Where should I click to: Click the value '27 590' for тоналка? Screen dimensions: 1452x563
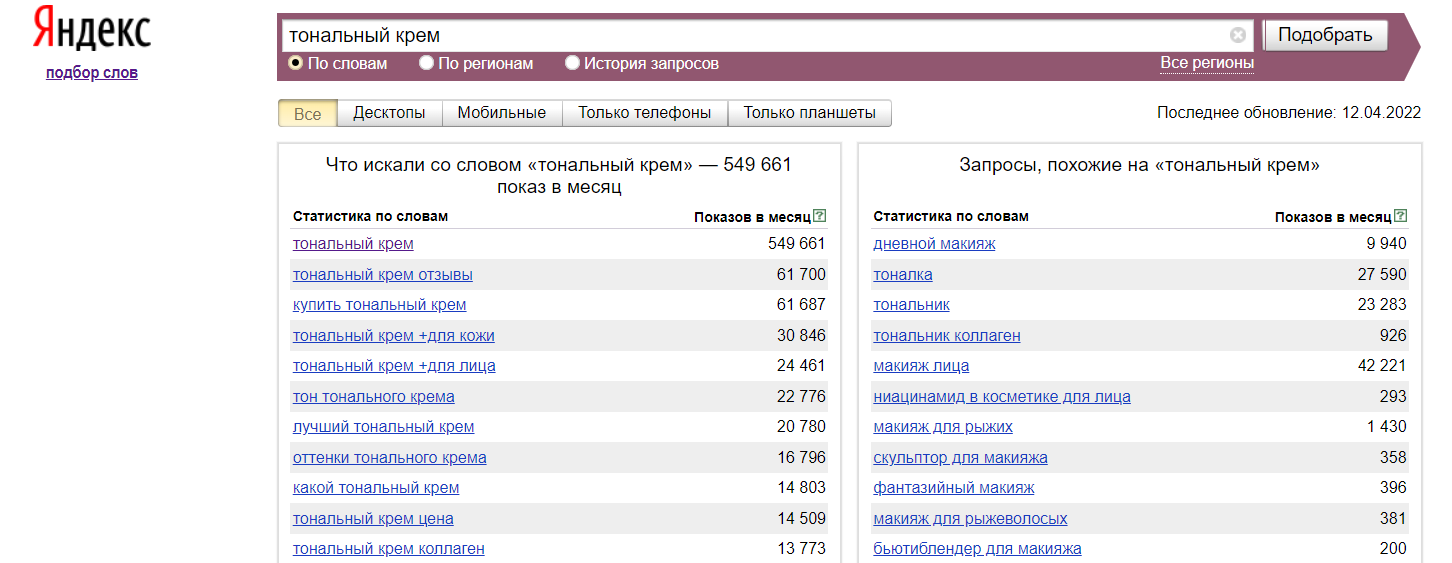point(1382,274)
